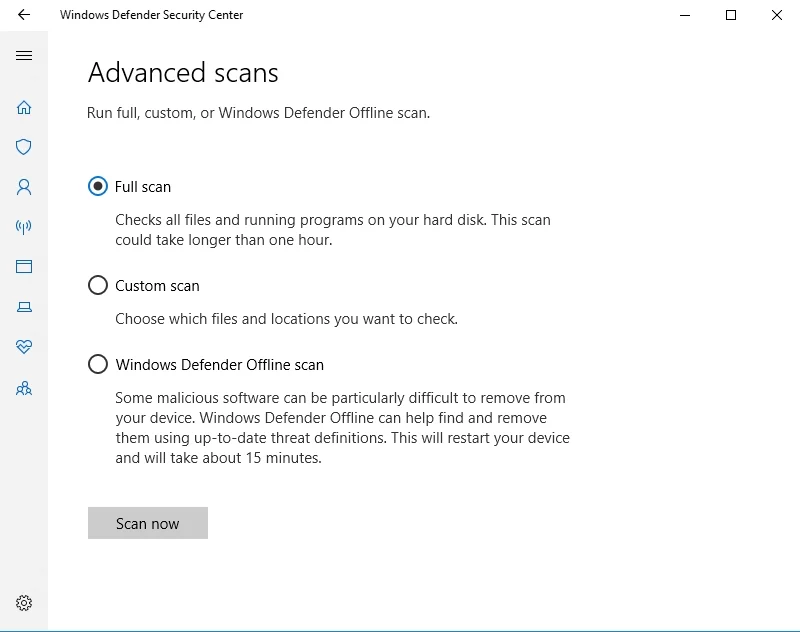This screenshot has height=632, width=800.
Task: Open App & browser control icon
Action: click(x=24, y=267)
